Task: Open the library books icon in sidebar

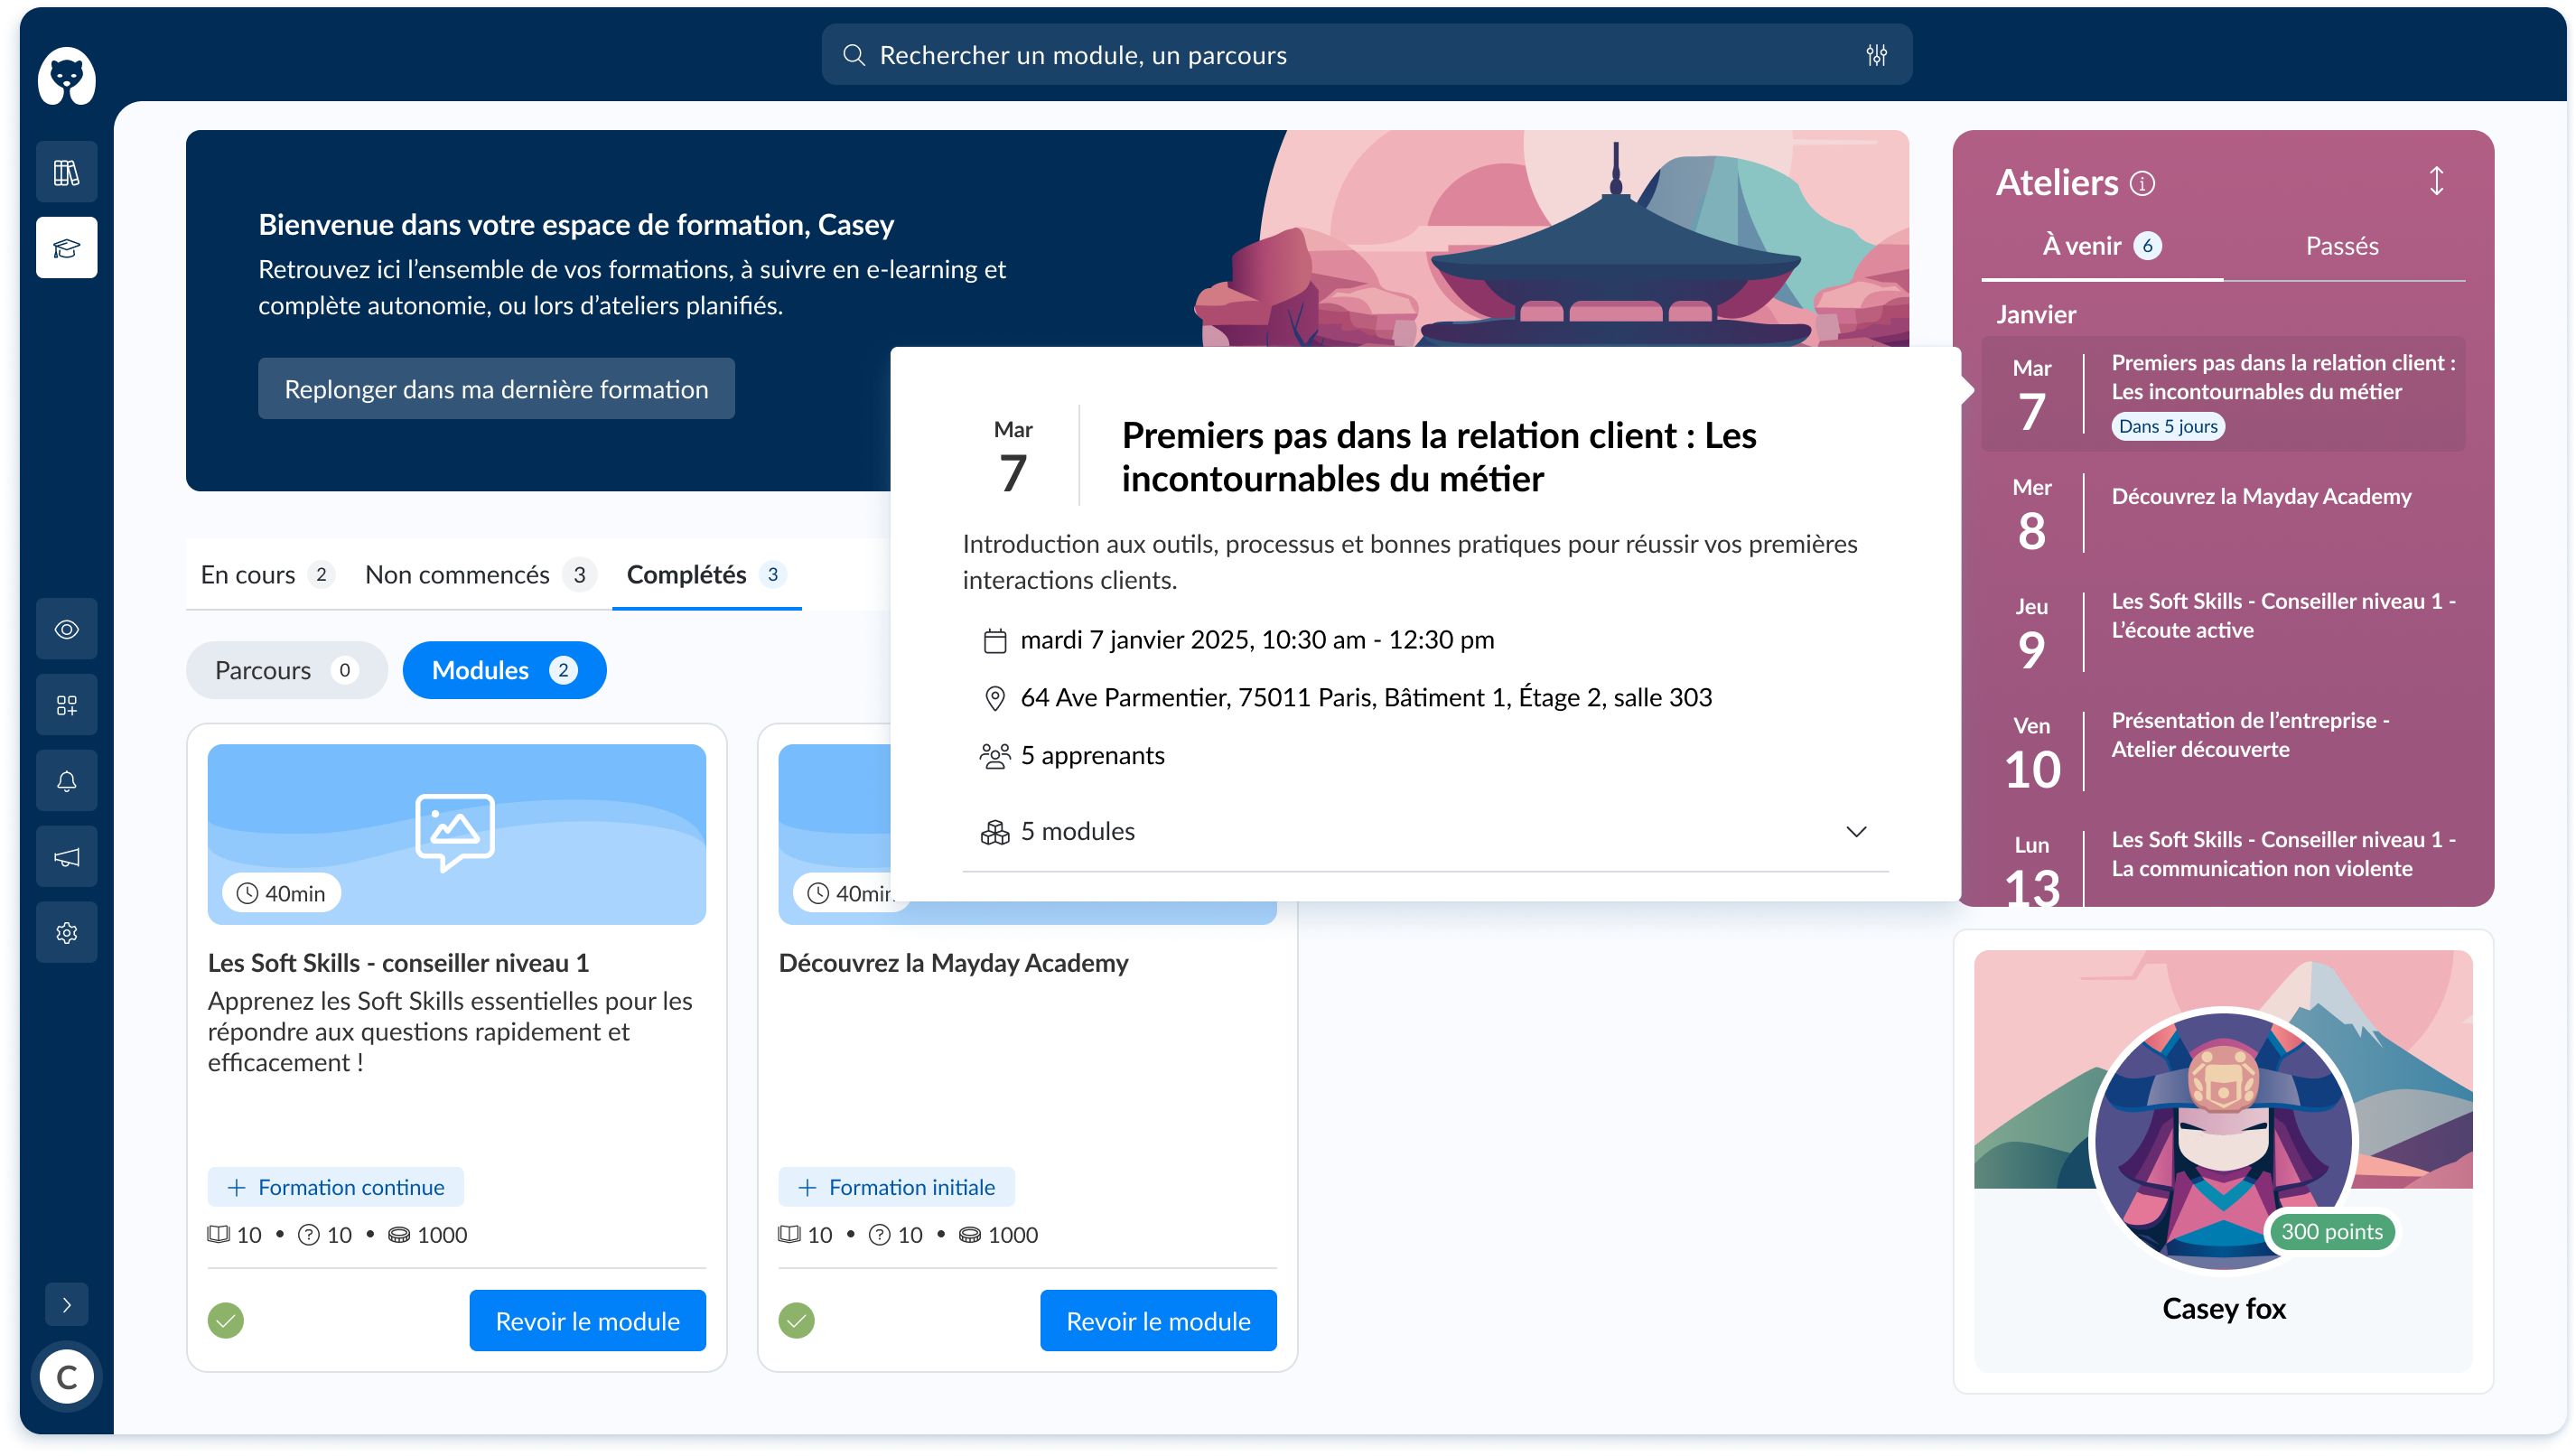Action: (x=66, y=172)
